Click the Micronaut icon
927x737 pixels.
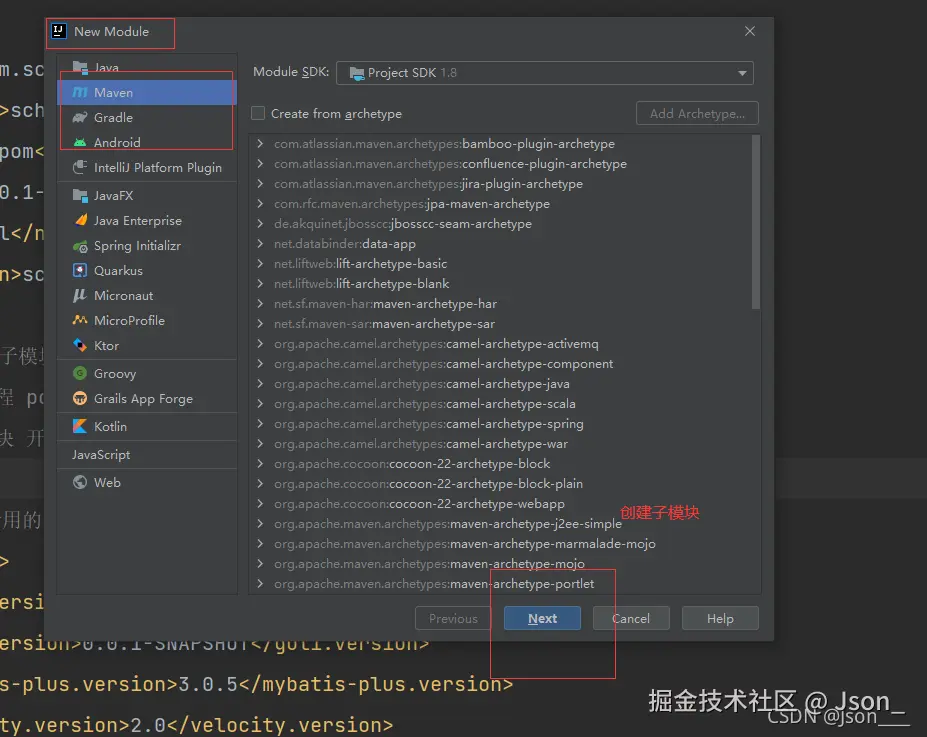80,296
